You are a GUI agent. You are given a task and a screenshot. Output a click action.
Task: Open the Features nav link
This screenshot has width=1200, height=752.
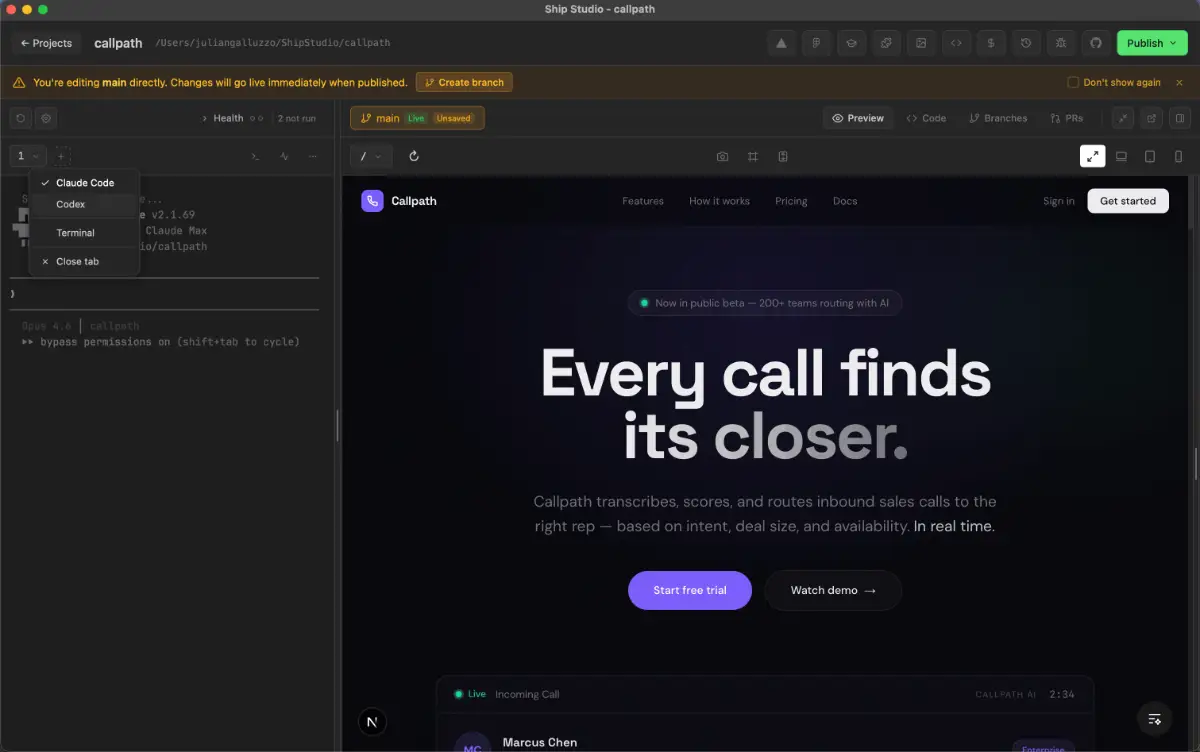coord(643,201)
